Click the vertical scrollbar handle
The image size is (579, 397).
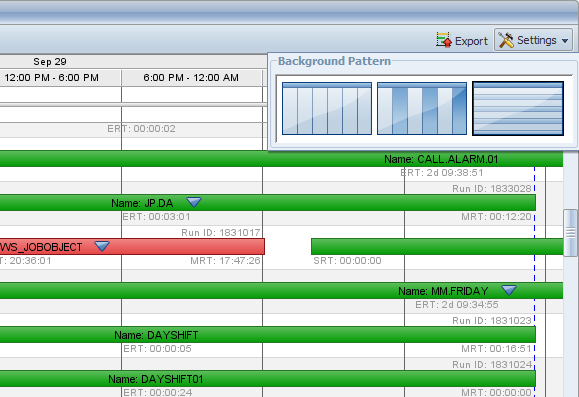click(571, 233)
